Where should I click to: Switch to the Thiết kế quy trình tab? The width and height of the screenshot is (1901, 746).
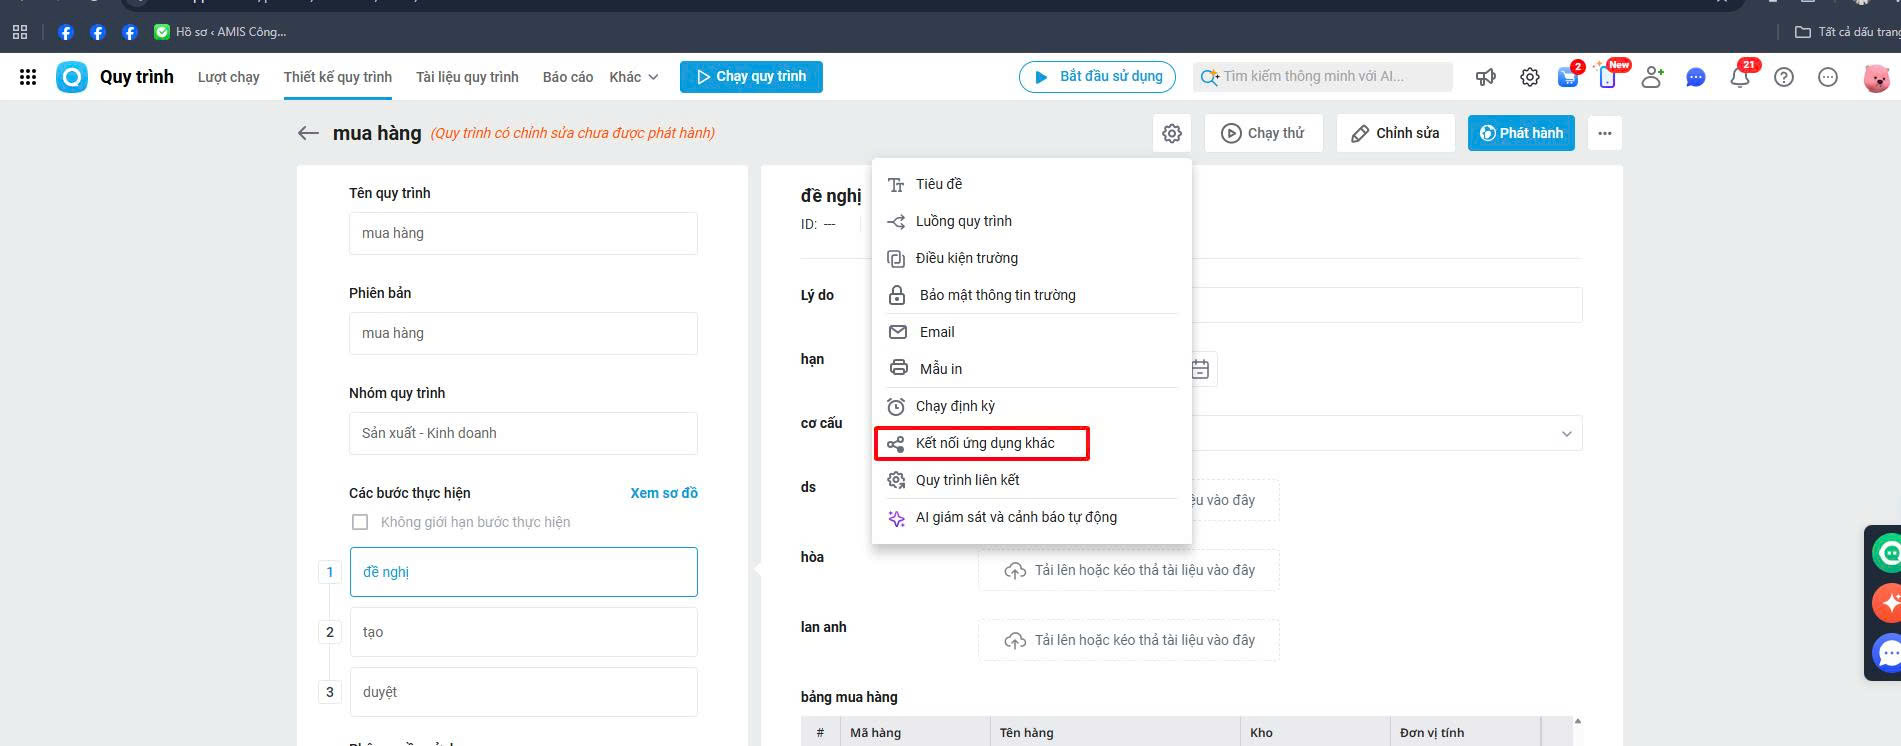click(338, 77)
